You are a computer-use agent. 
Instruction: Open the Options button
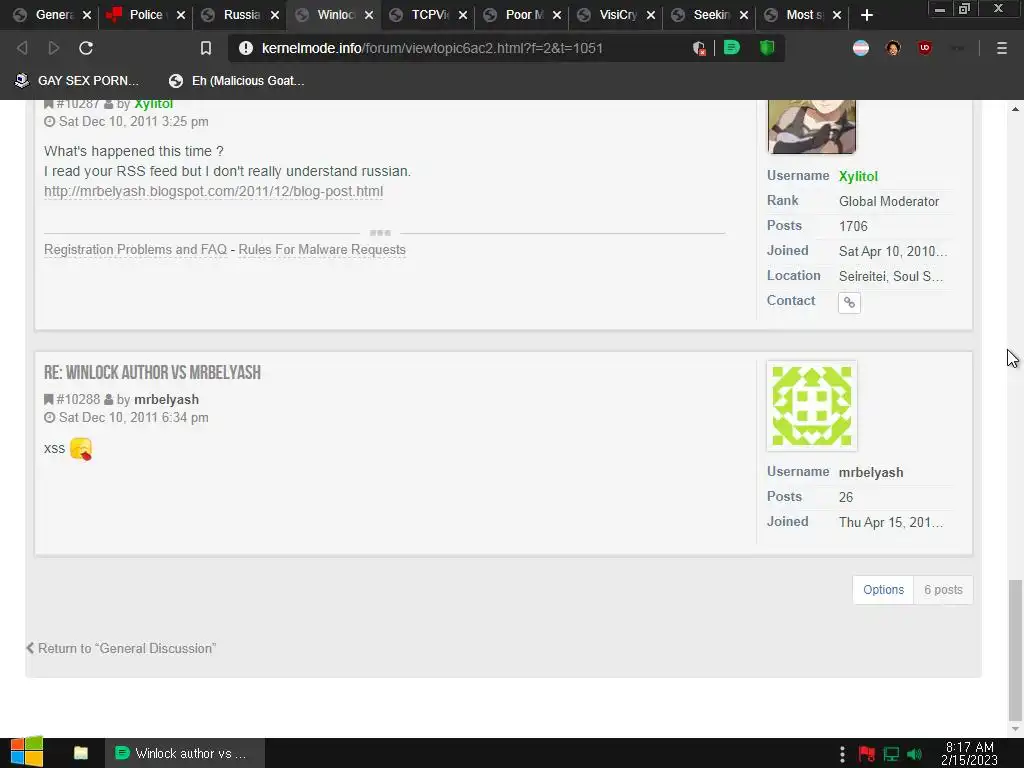point(883,590)
